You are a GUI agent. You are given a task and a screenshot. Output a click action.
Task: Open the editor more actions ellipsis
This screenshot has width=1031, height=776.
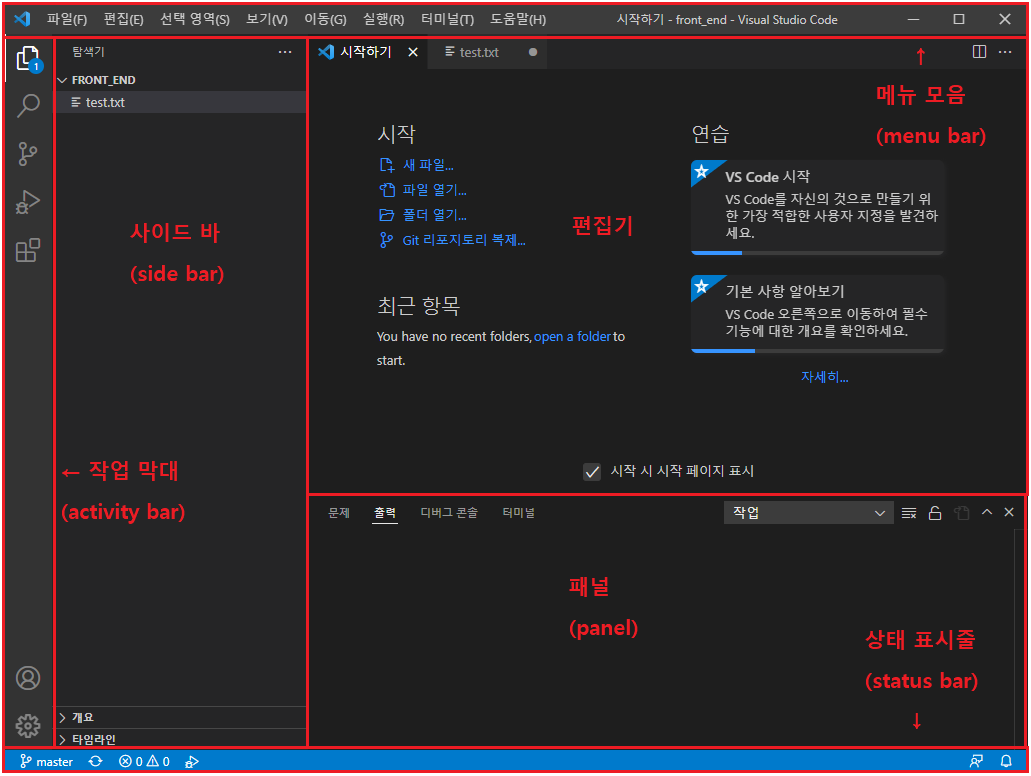[x=1005, y=52]
